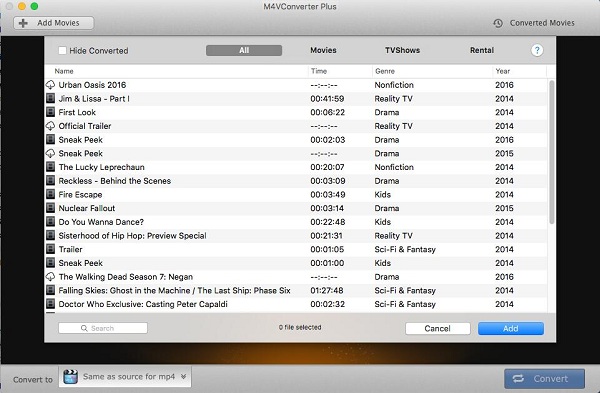Select the 'Nuclear Fallout' entry
Viewport: 600px width, 393px height.
[x=296, y=208]
